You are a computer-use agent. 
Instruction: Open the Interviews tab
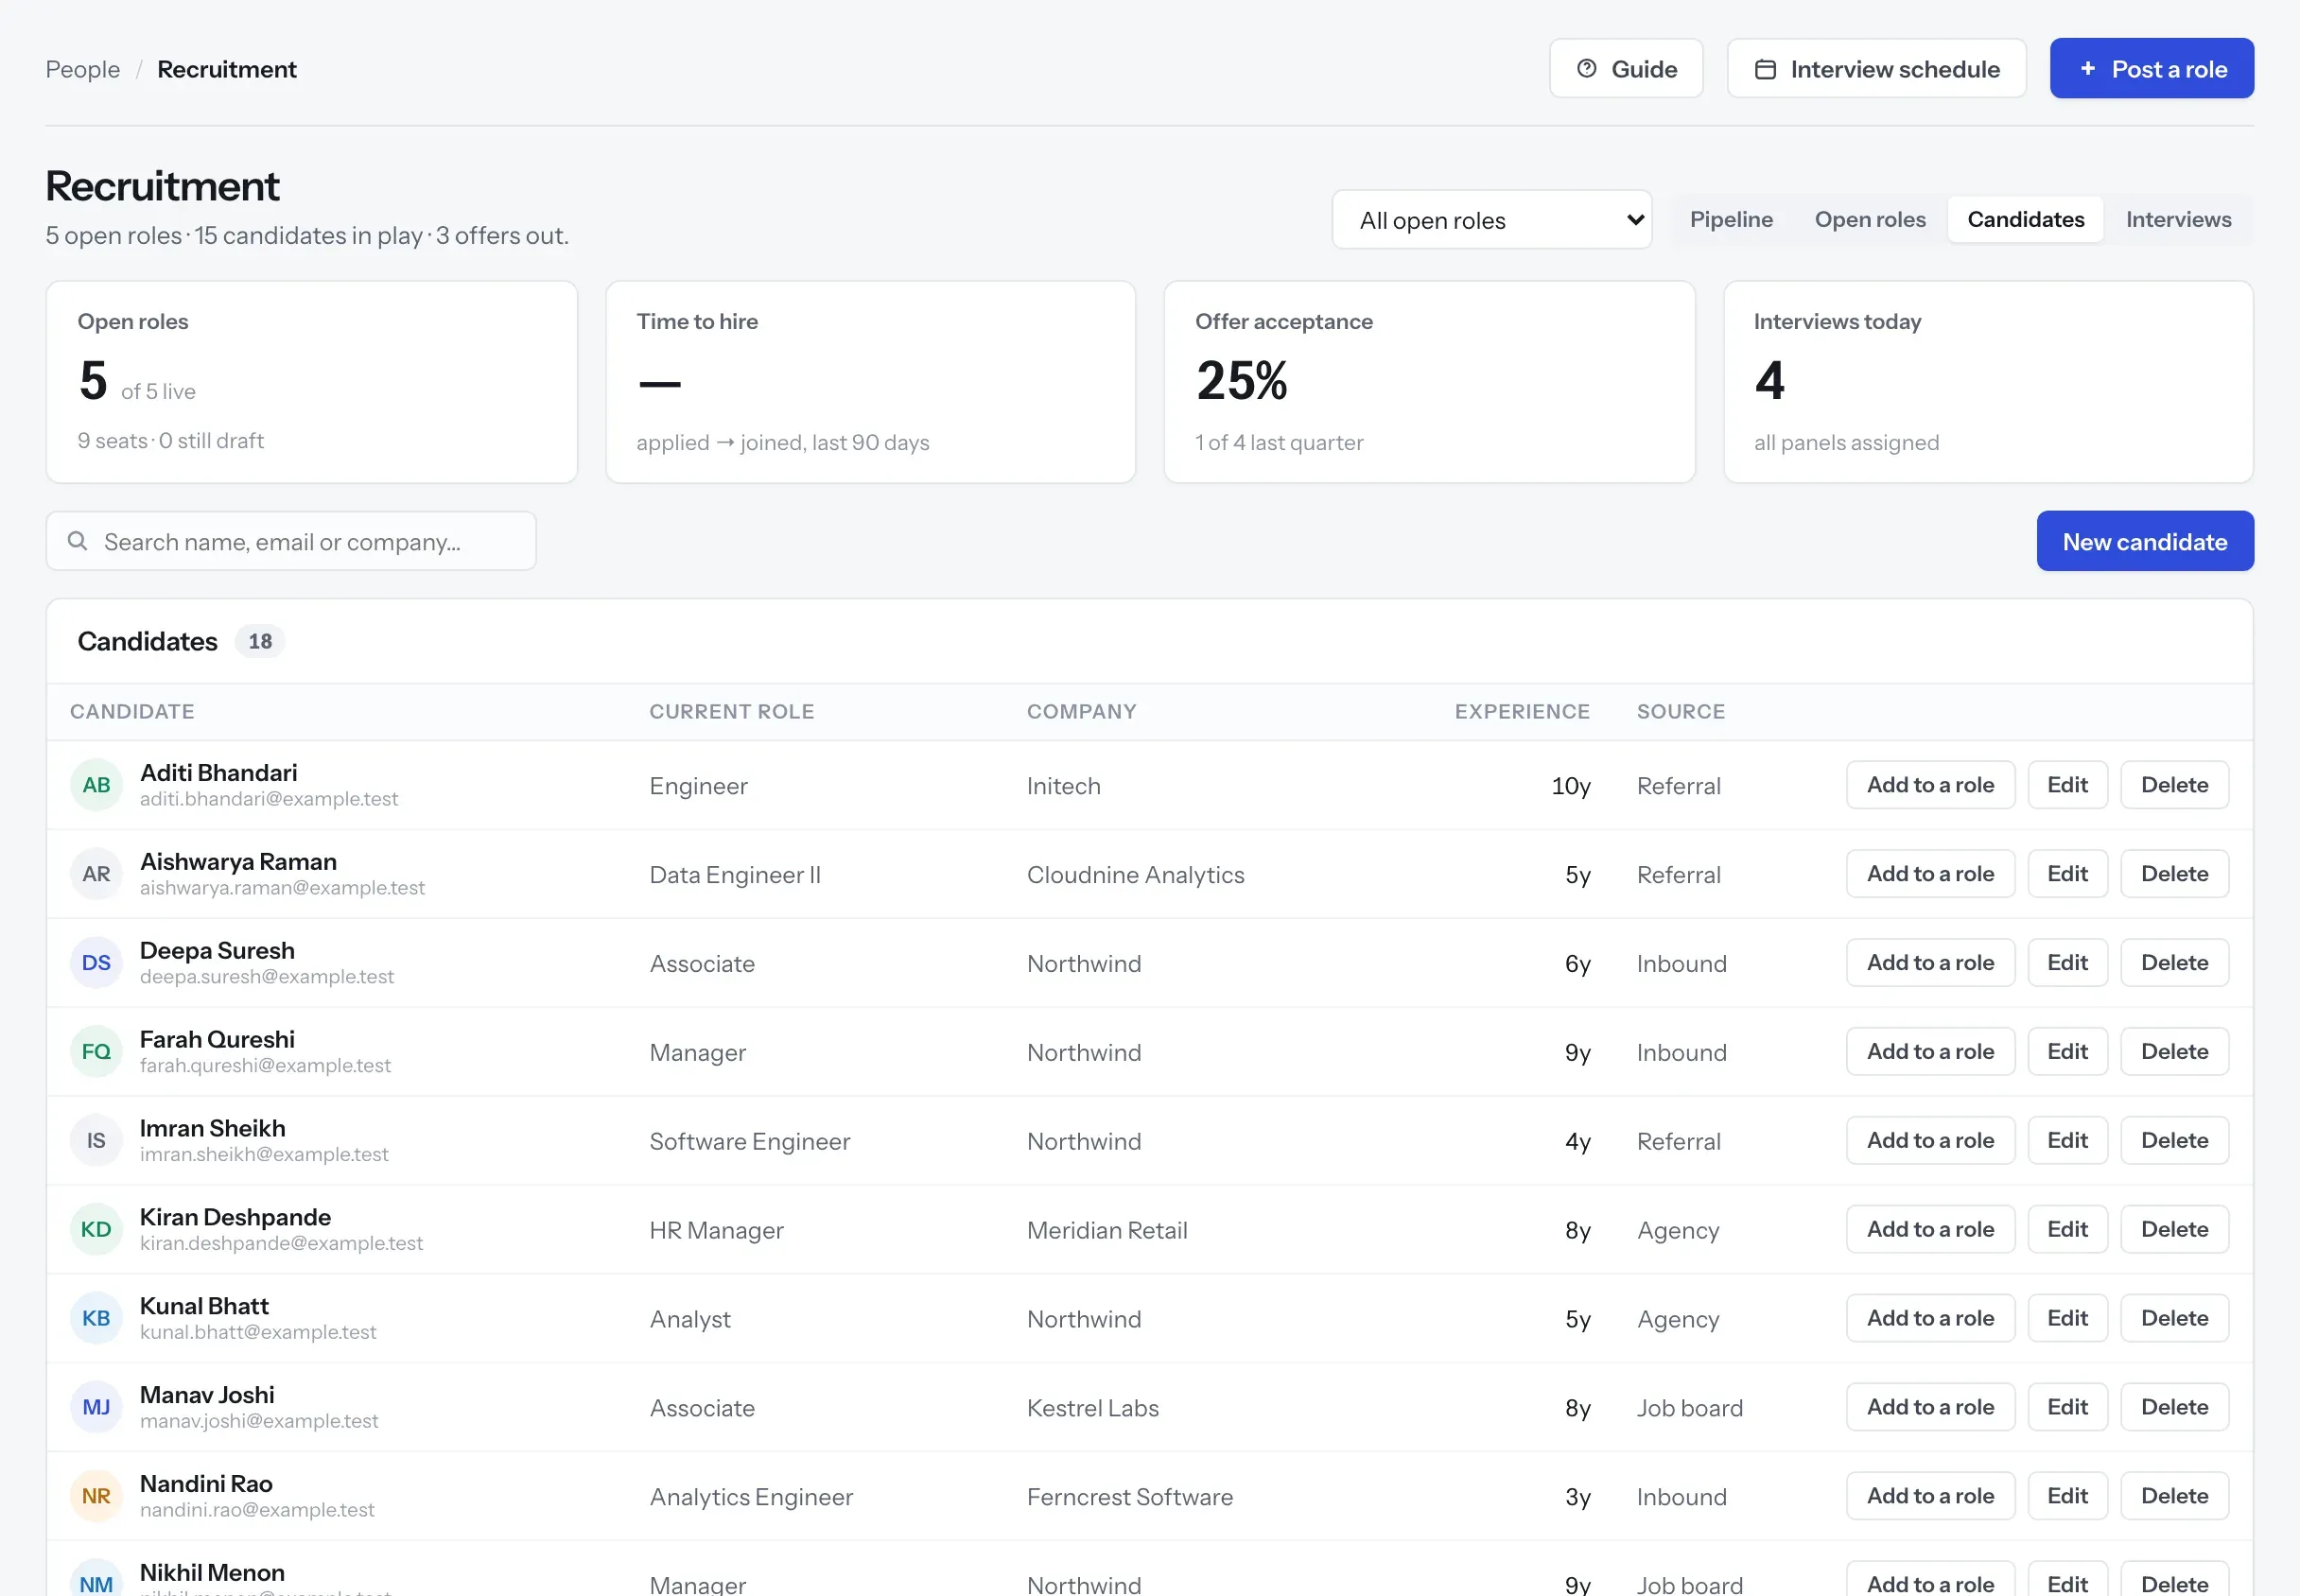2178,219
